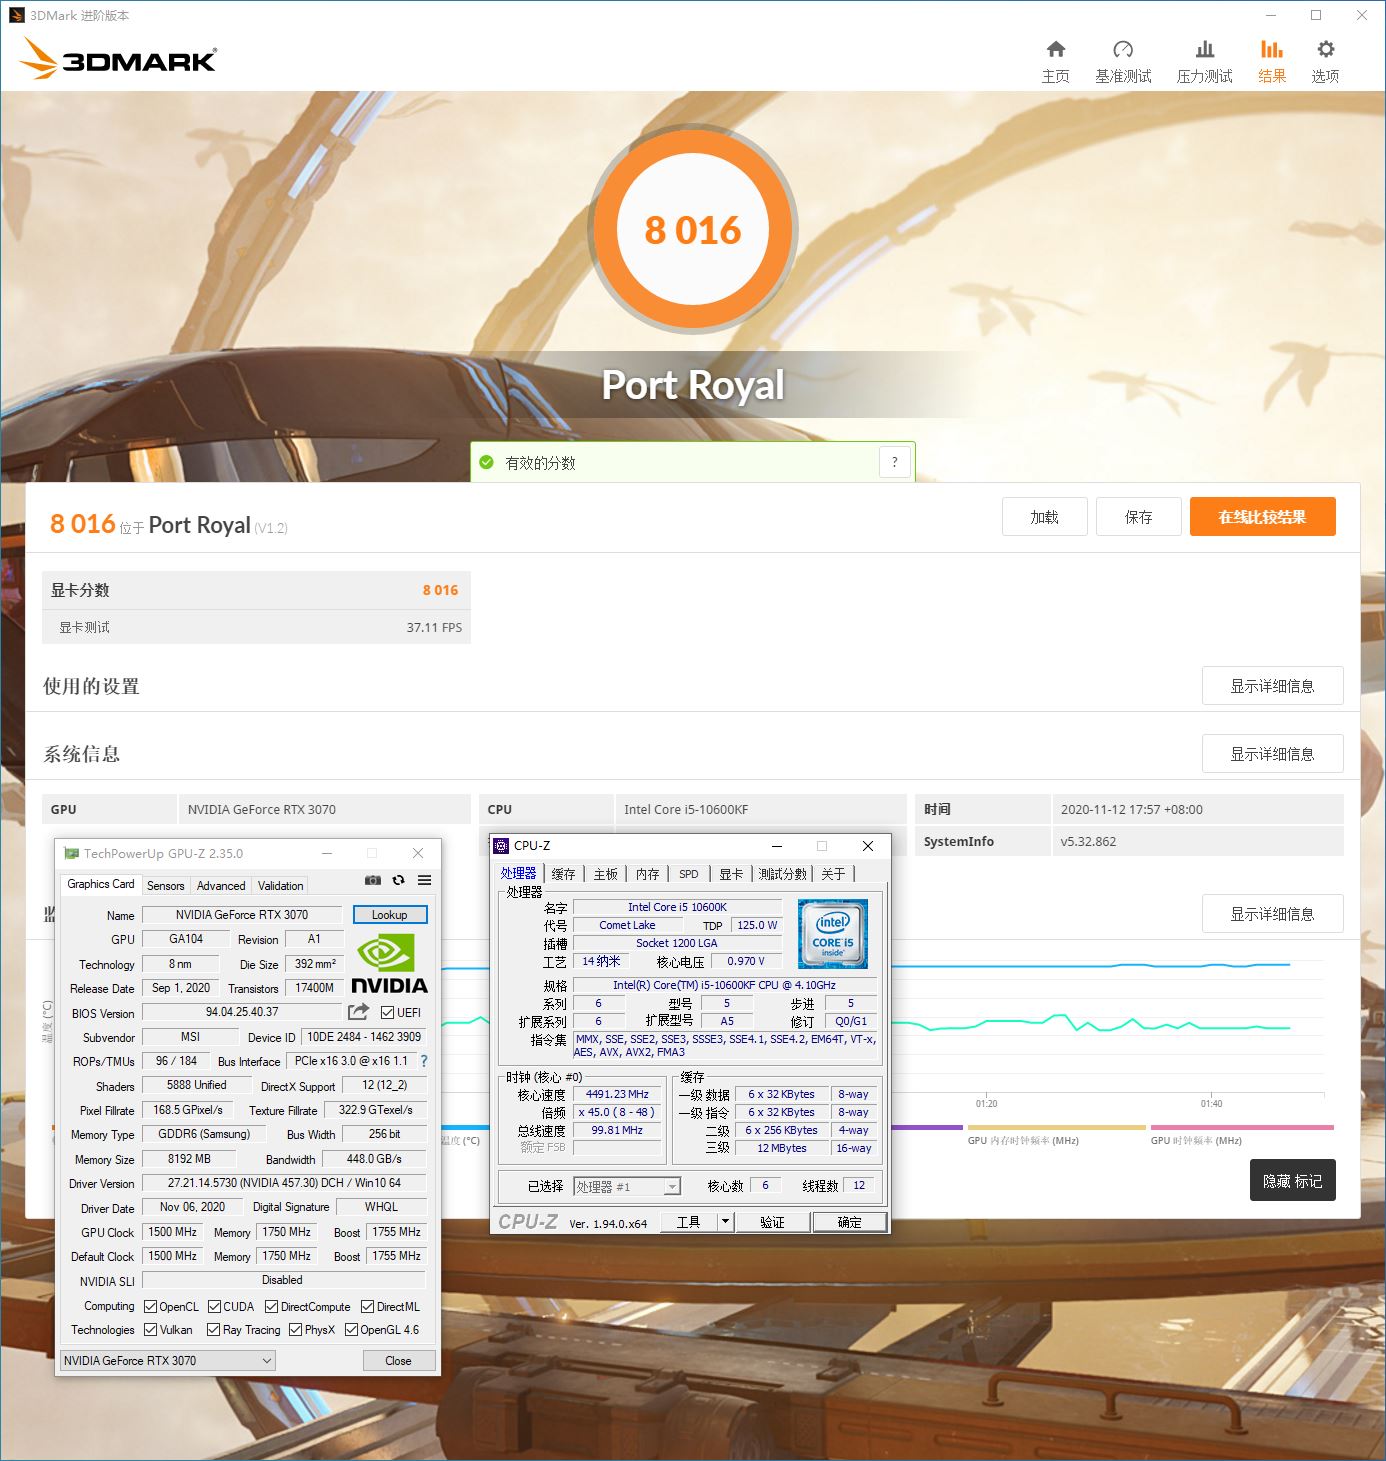Screen dimensions: 1386x1461
Task: Switch to Sensors tab in GPU-Z
Action: tap(166, 886)
